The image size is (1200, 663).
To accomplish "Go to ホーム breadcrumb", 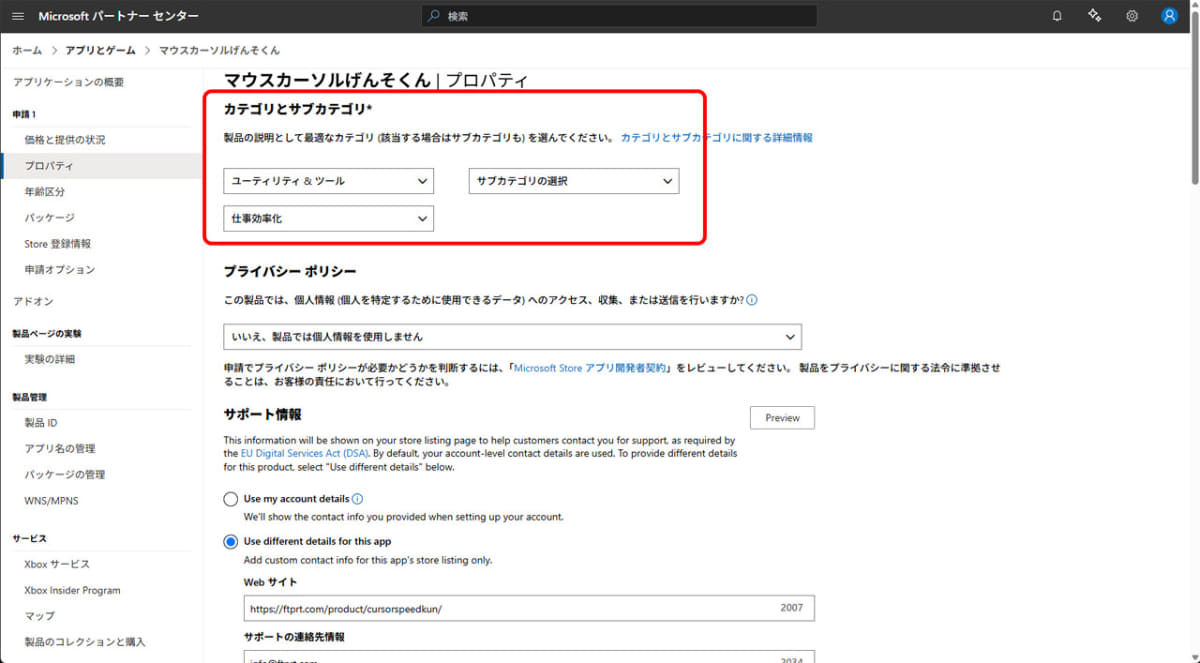I will (27, 50).
